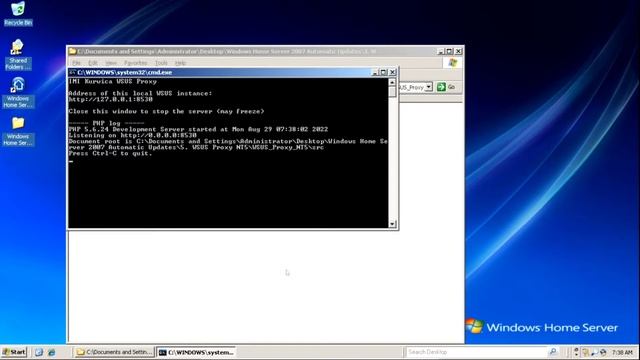The width and height of the screenshot is (640, 360).
Task: Close the Explorer window
Action: [458, 51]
